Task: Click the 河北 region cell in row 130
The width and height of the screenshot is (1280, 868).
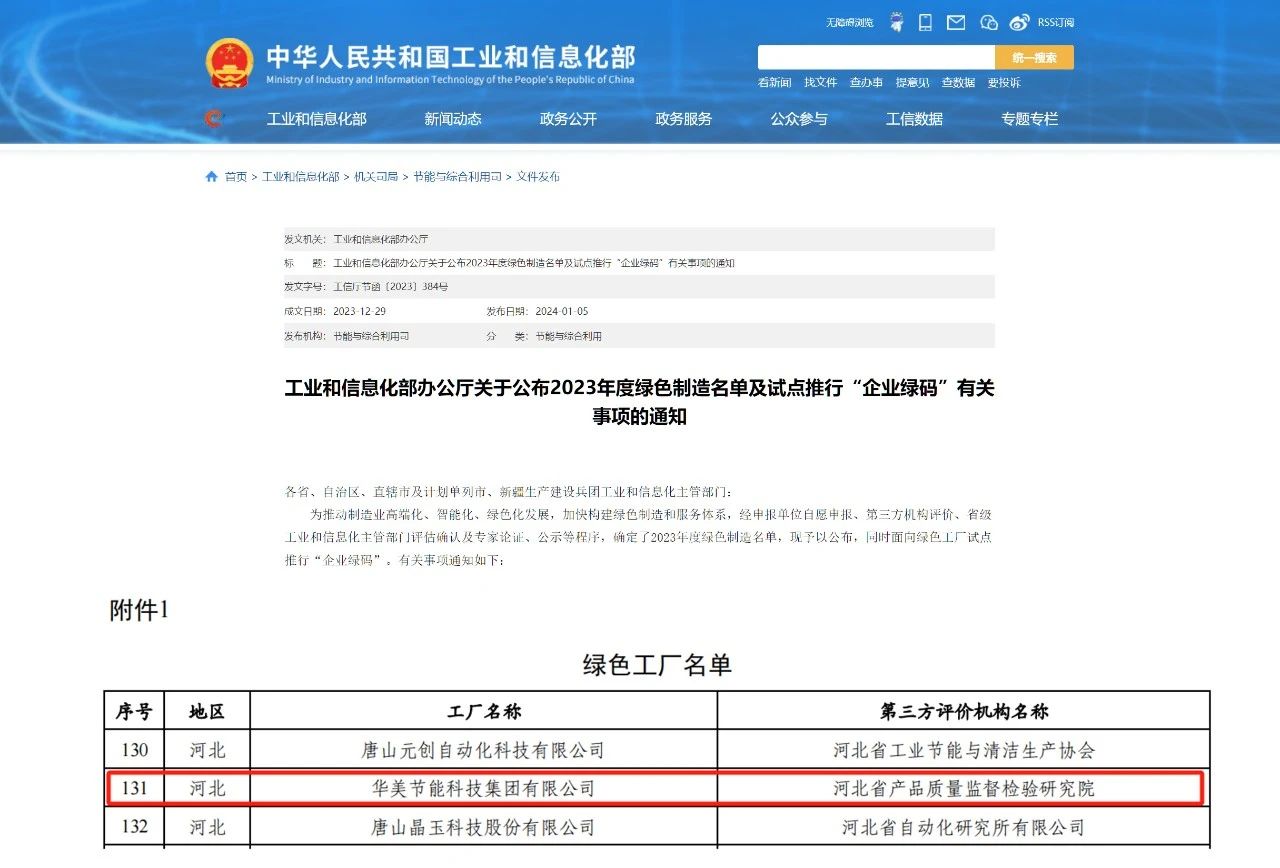Action: 207,750
